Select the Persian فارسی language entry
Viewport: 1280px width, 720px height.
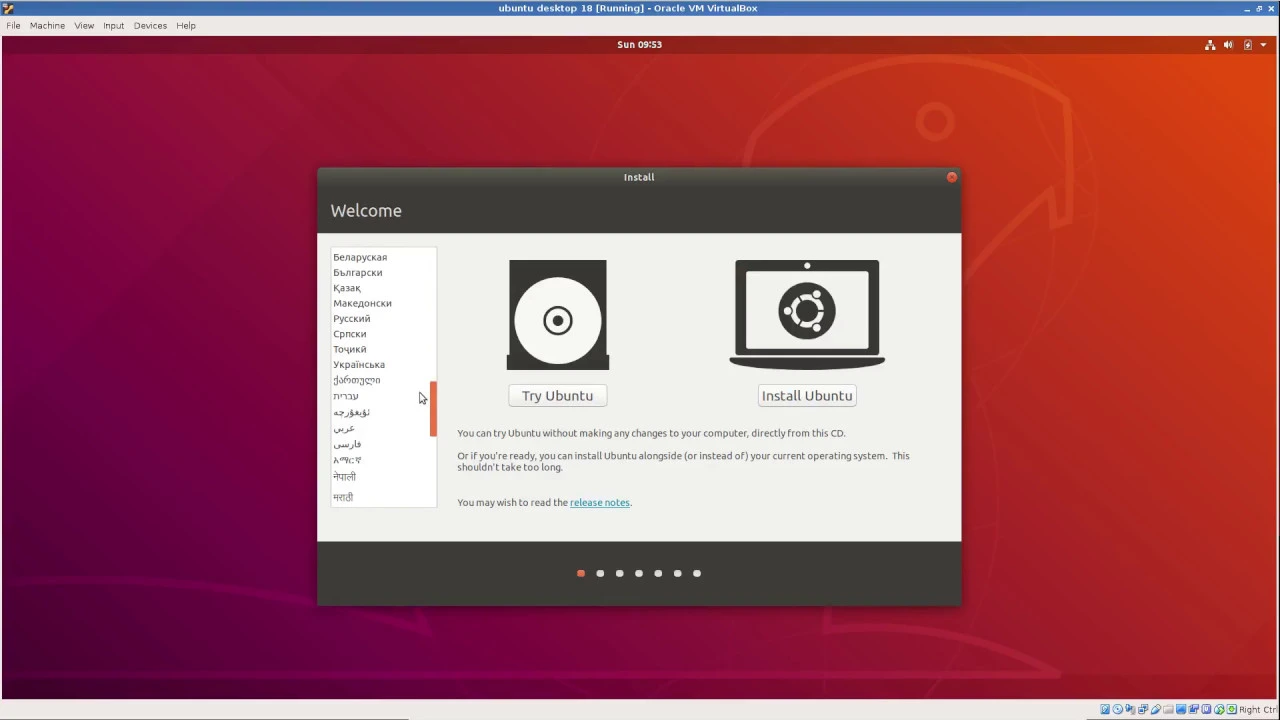(x=348, y=444)
